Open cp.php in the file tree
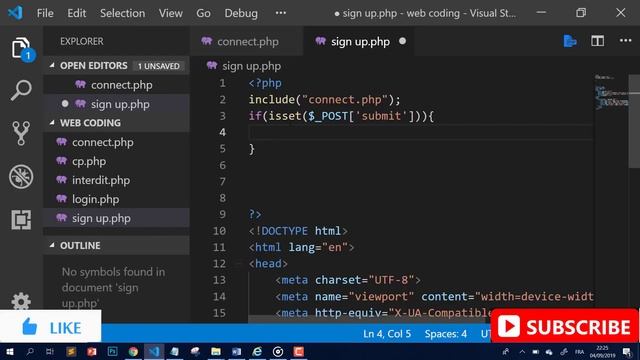Image resolution: width=640 pixels, height=360 pixels. tap(116, 161)
